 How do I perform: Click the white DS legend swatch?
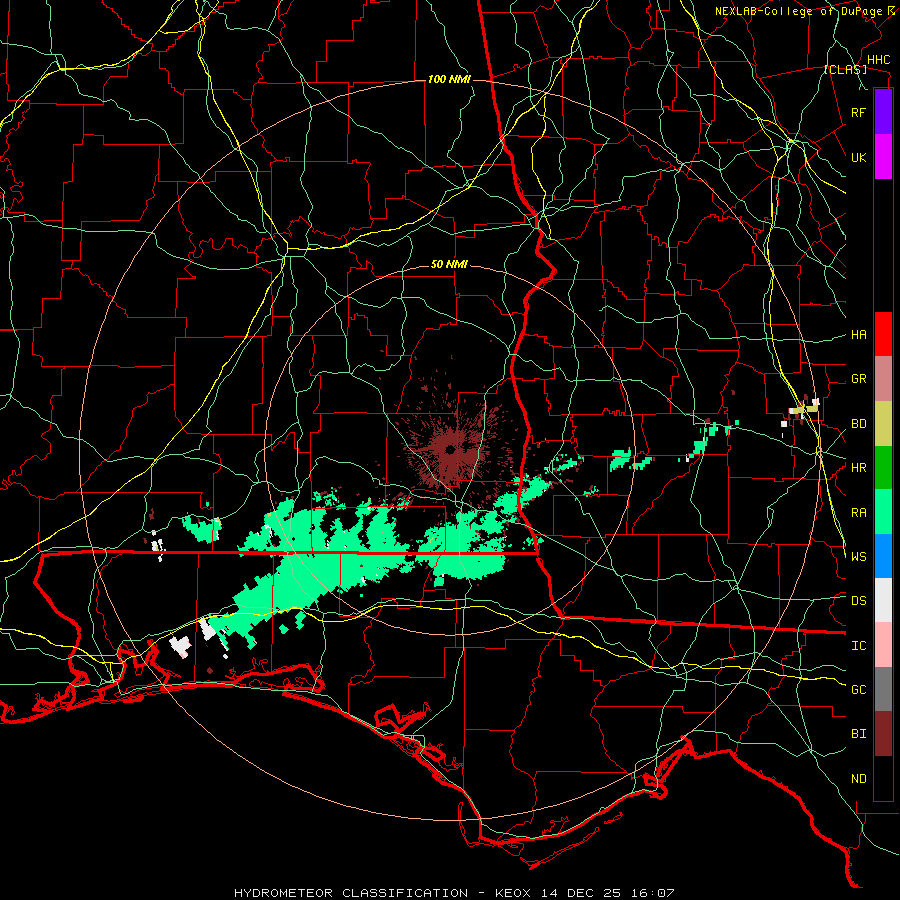click(883, 600)
